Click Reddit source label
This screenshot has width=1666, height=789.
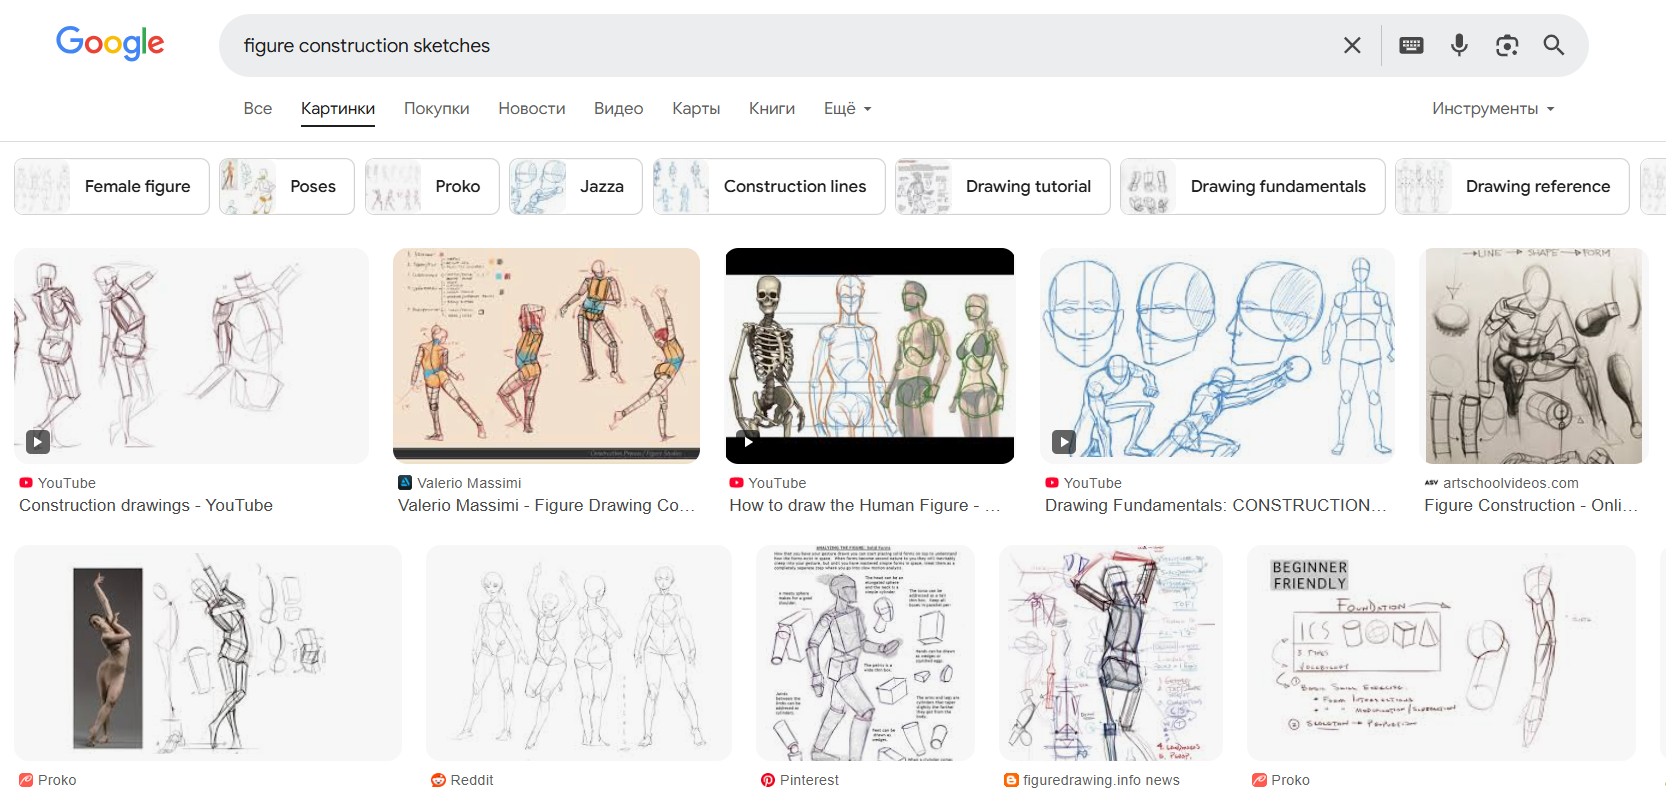pyautogui.click(x=472, y=780)
